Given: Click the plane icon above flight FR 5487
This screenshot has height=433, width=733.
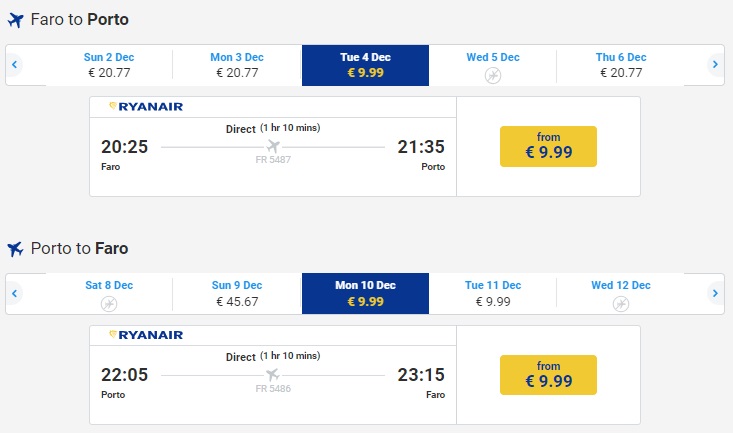Looking at the screenshot, I should [x=273, y=146].
